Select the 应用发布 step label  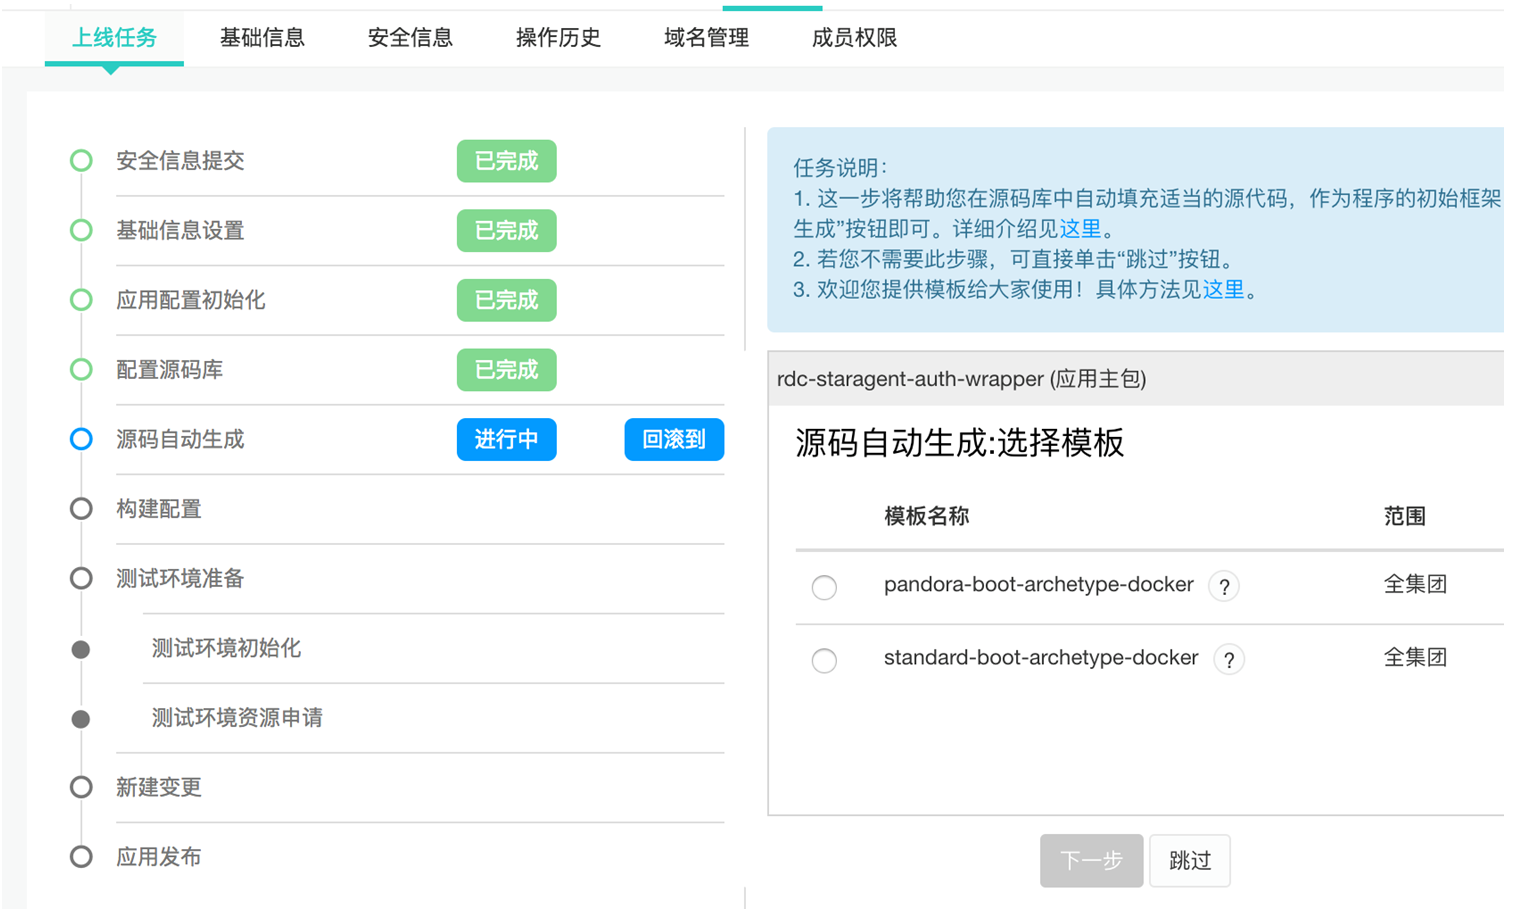(x=159, y=857)
